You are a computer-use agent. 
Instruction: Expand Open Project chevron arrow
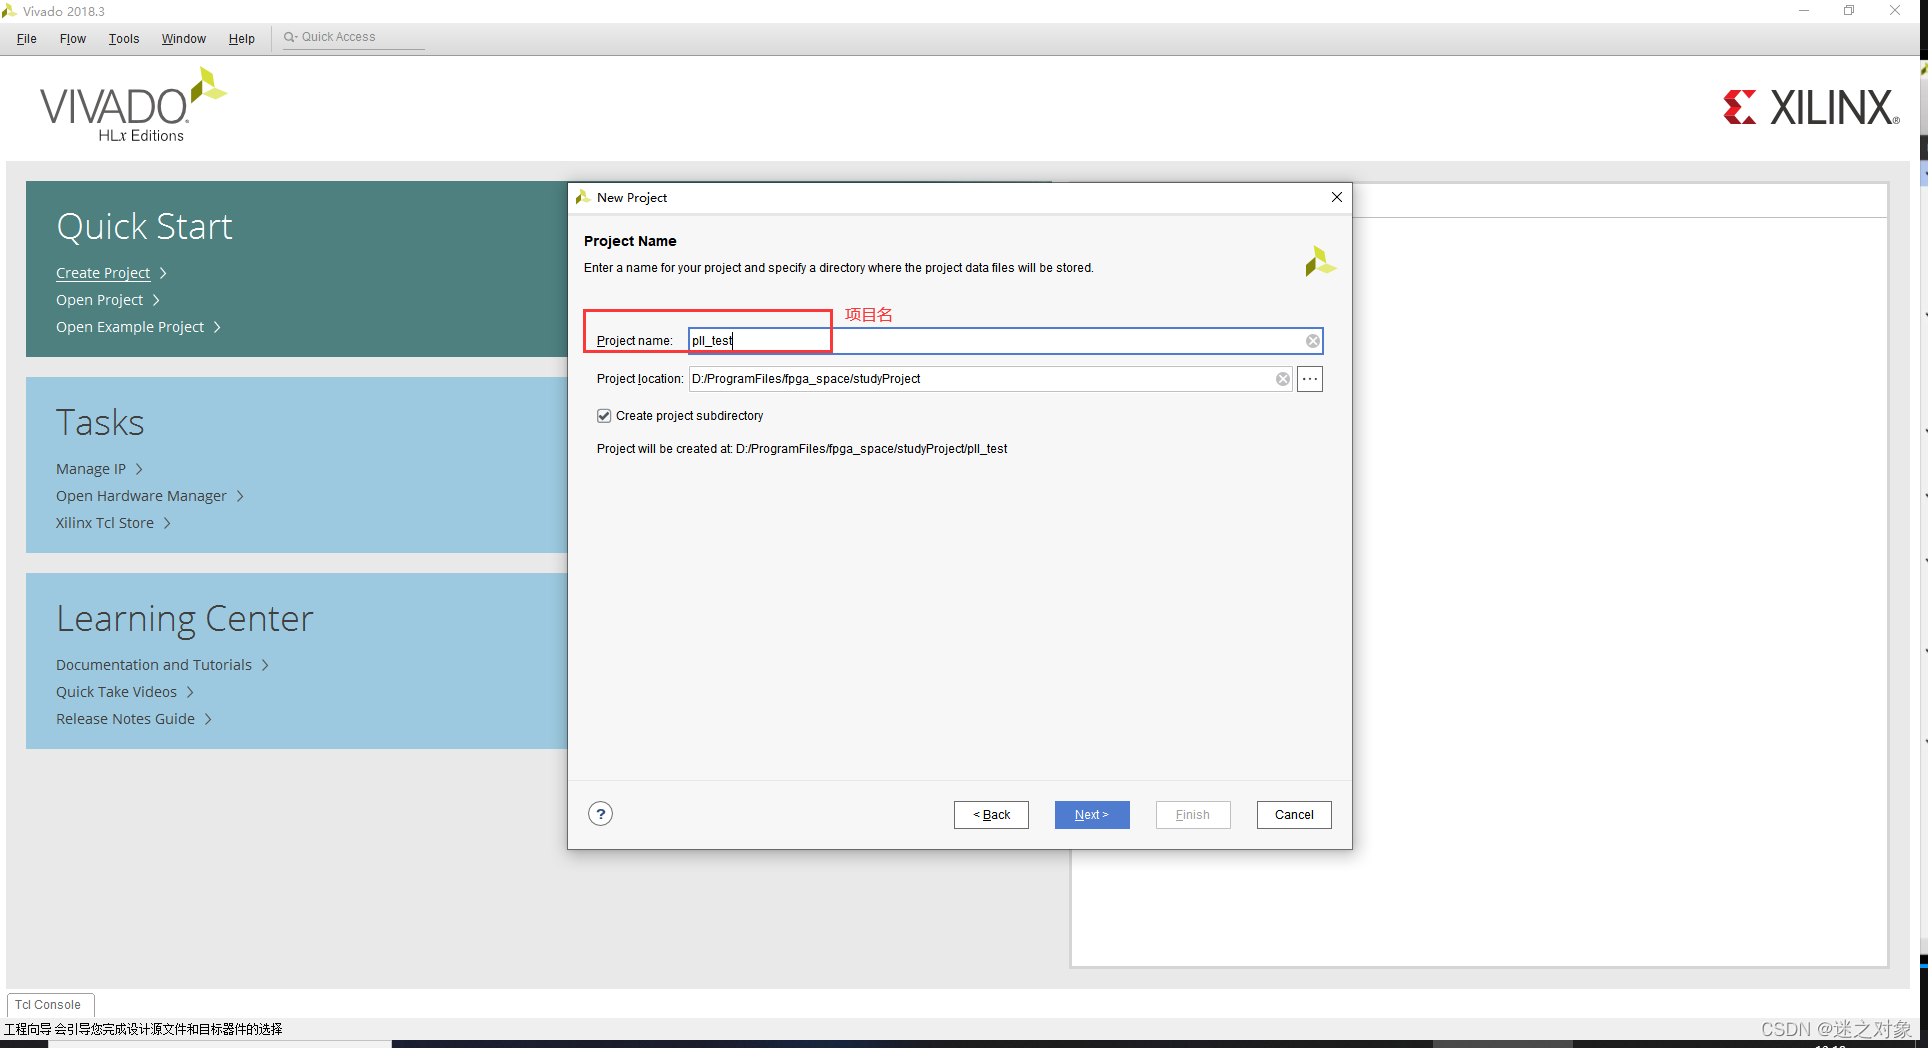point(156,300)
